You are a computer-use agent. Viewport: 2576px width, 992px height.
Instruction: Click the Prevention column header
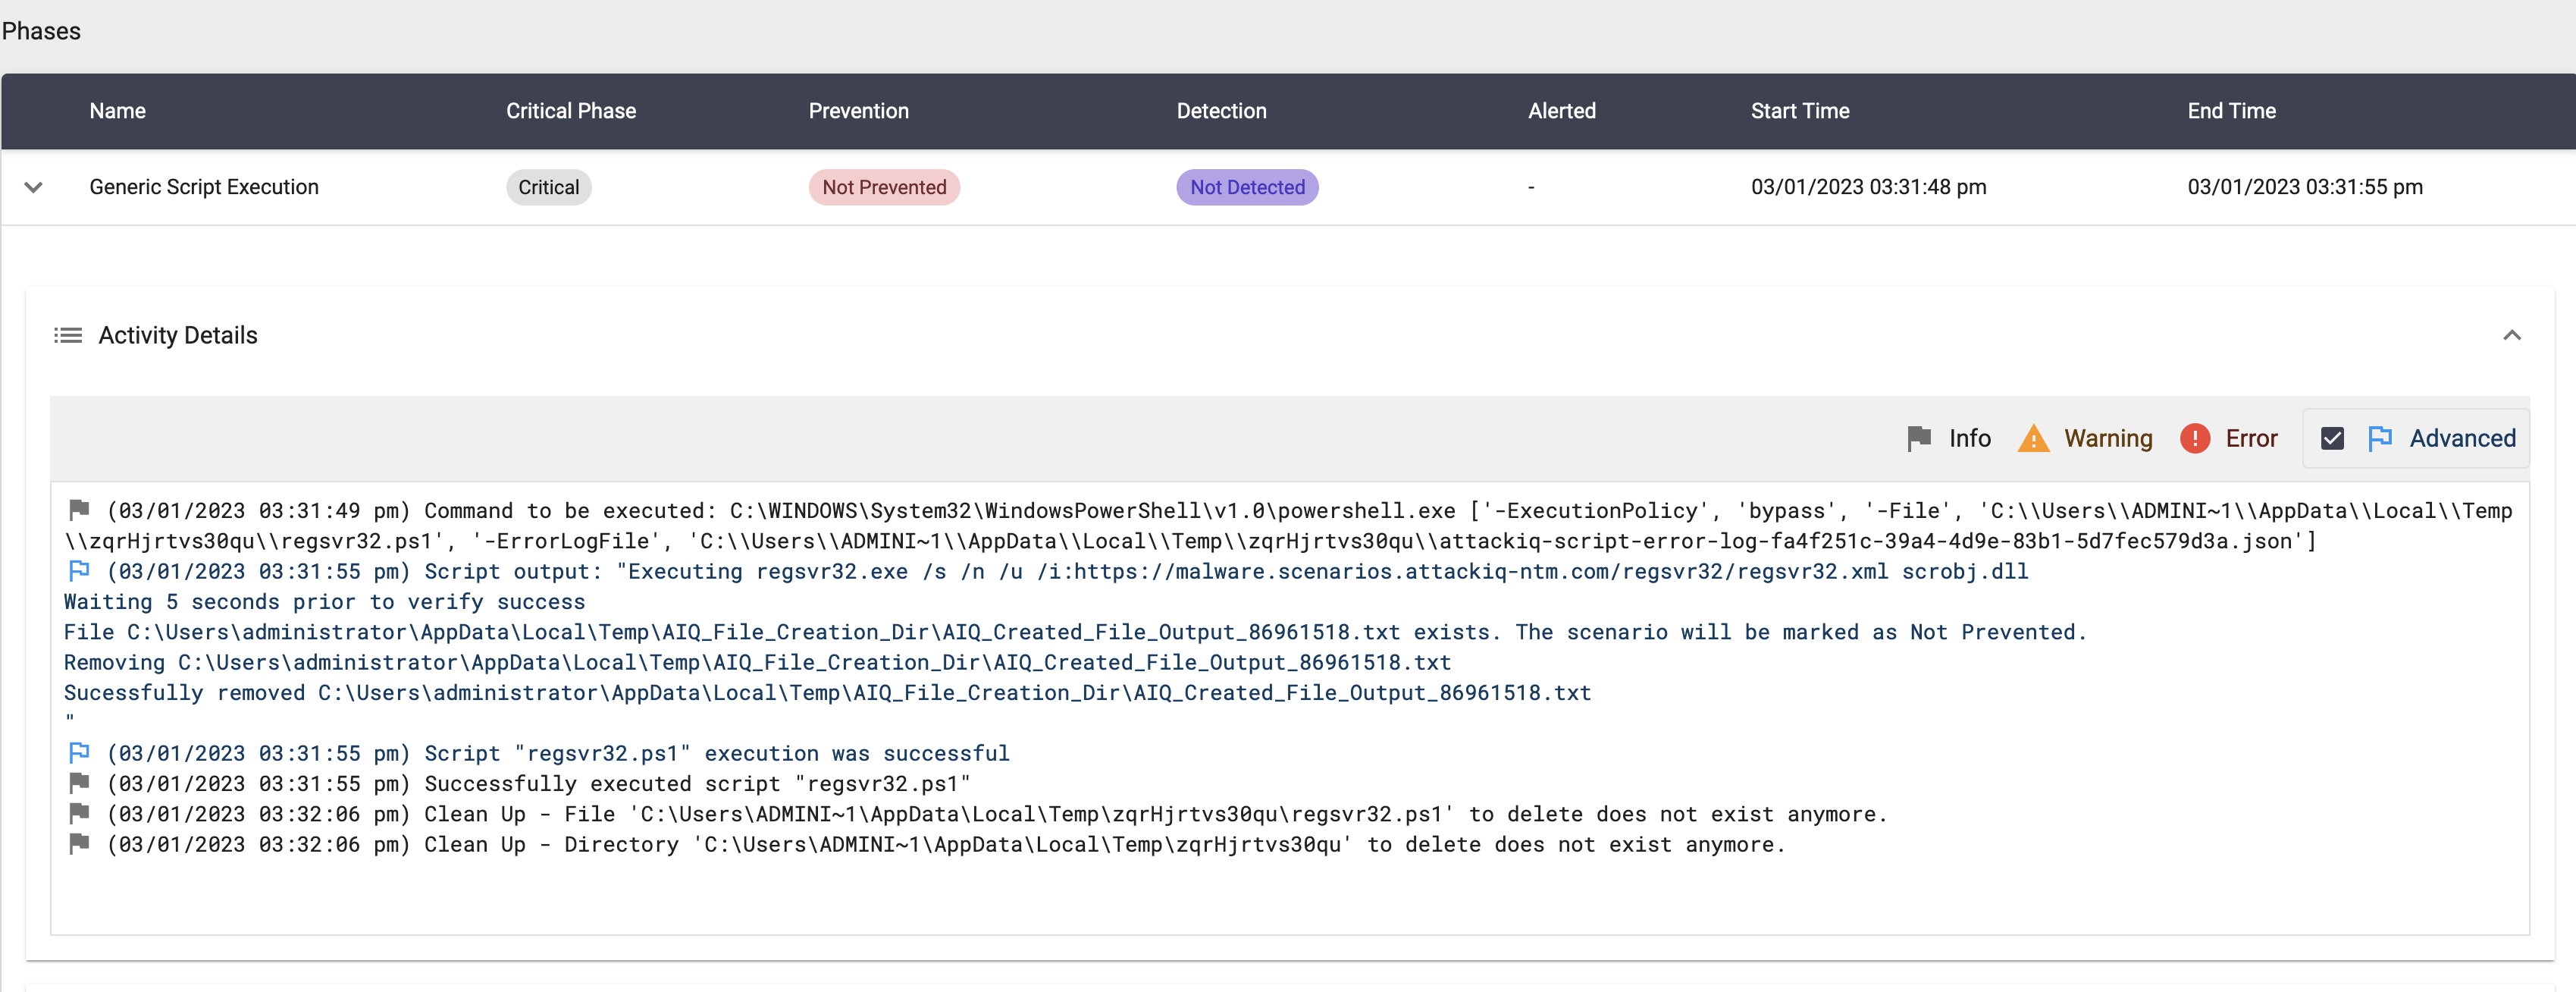(x=858, y=111)
